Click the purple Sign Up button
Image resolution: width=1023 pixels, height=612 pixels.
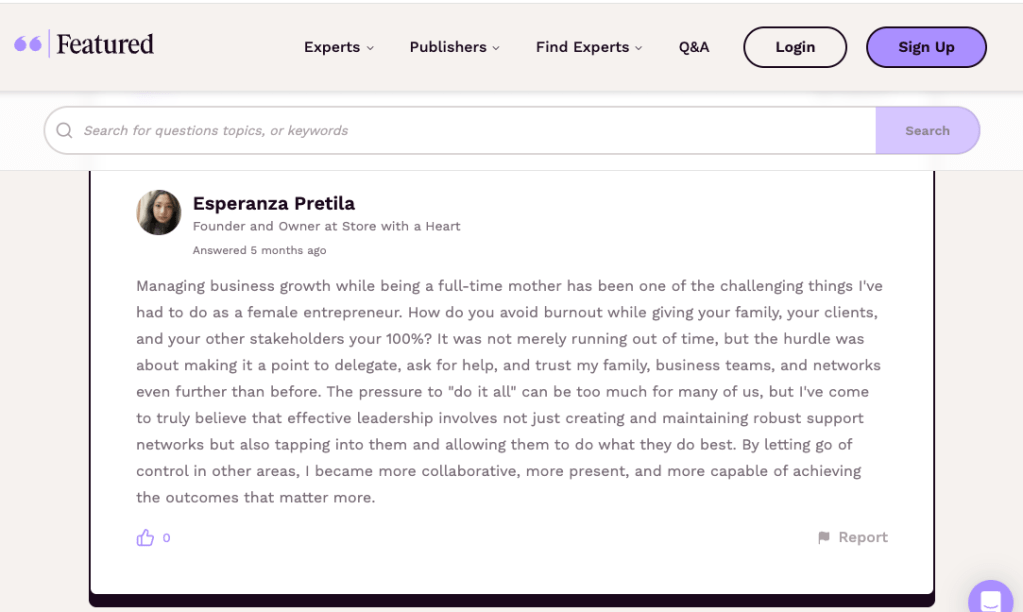click(x=926, y=47)
